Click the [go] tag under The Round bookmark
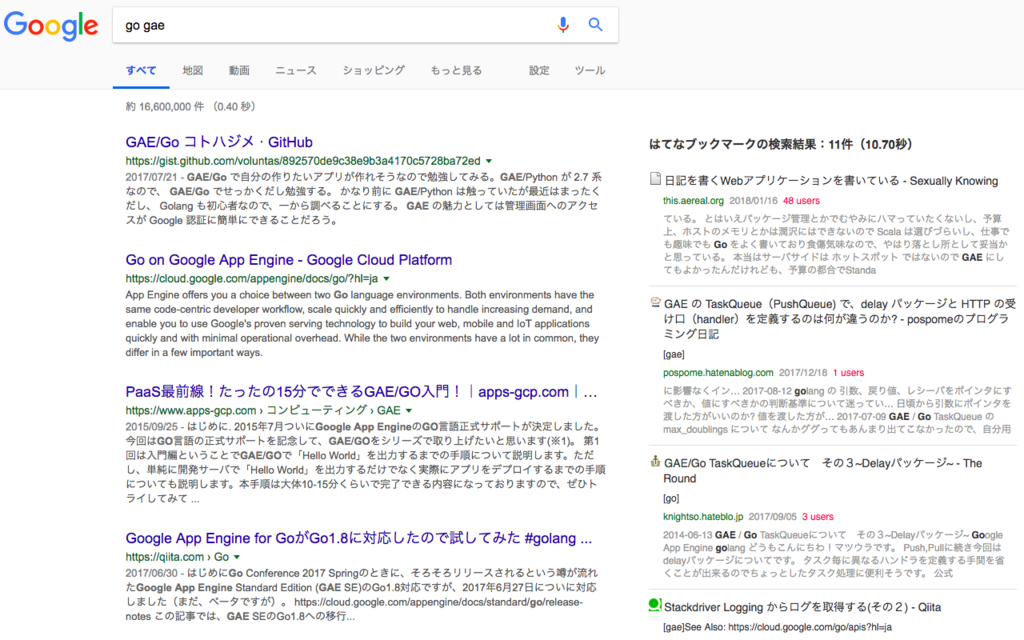 pyautogui.click(x=671, y=498)
